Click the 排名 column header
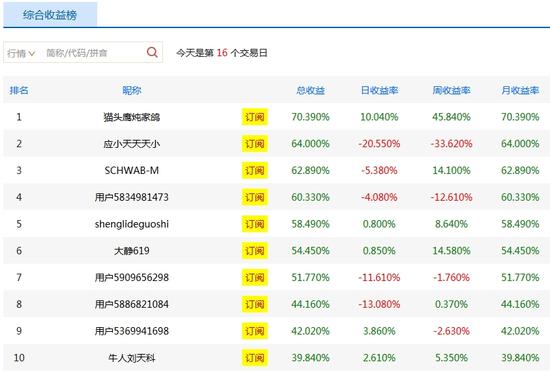The width and height of the screenshot is (550, 372). [x=19, y=90]
